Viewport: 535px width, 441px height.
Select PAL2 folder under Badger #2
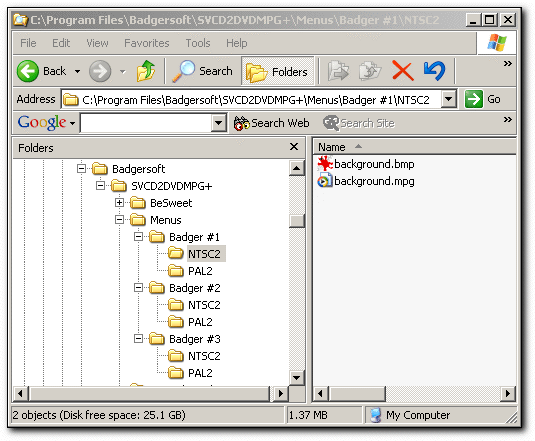point(191,322)
